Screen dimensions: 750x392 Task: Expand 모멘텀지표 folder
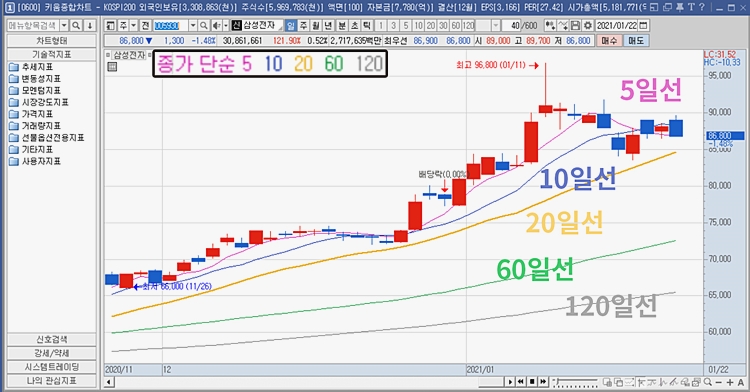(x=34, y=90)
